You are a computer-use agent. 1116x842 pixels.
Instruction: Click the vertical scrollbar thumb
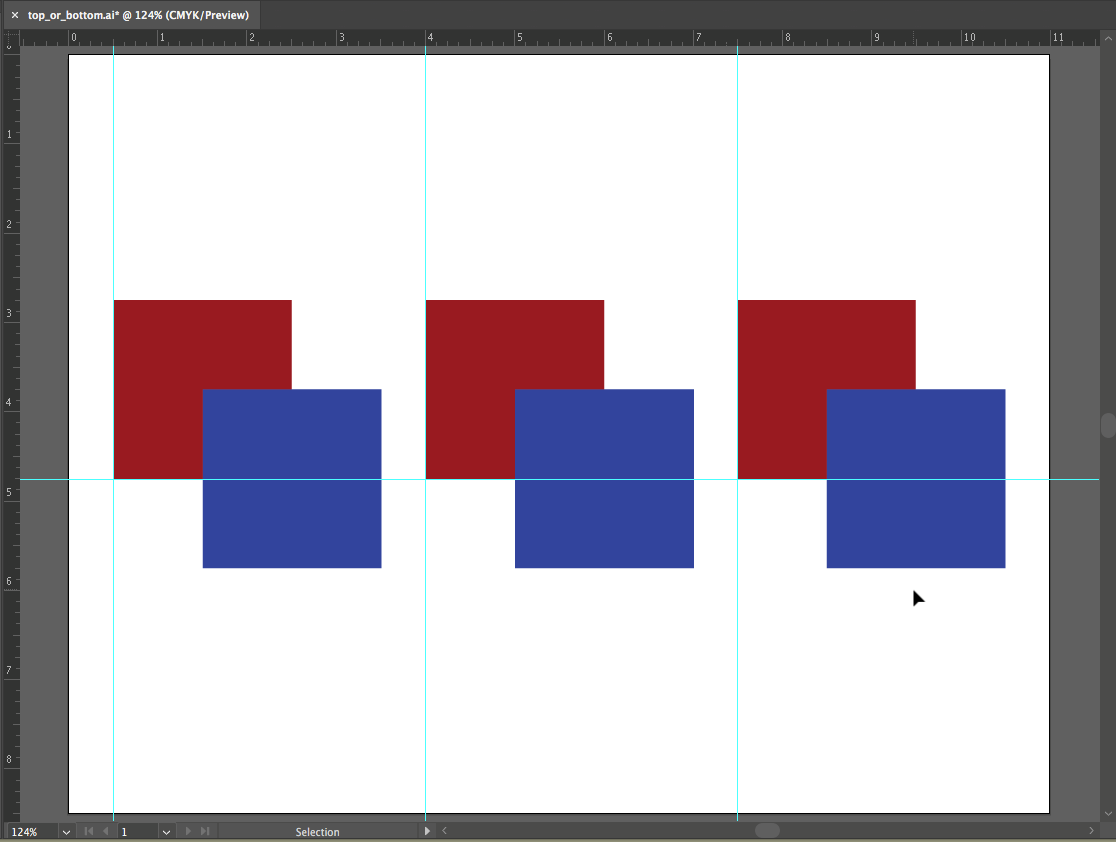point(1107,425)
